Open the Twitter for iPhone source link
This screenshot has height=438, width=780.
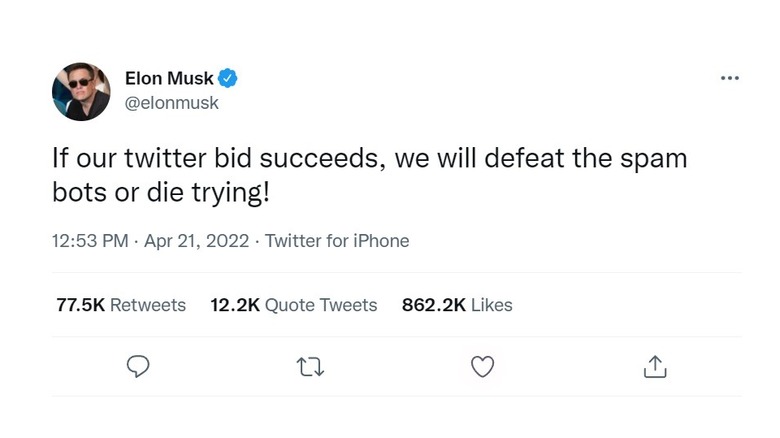(337, 241)
